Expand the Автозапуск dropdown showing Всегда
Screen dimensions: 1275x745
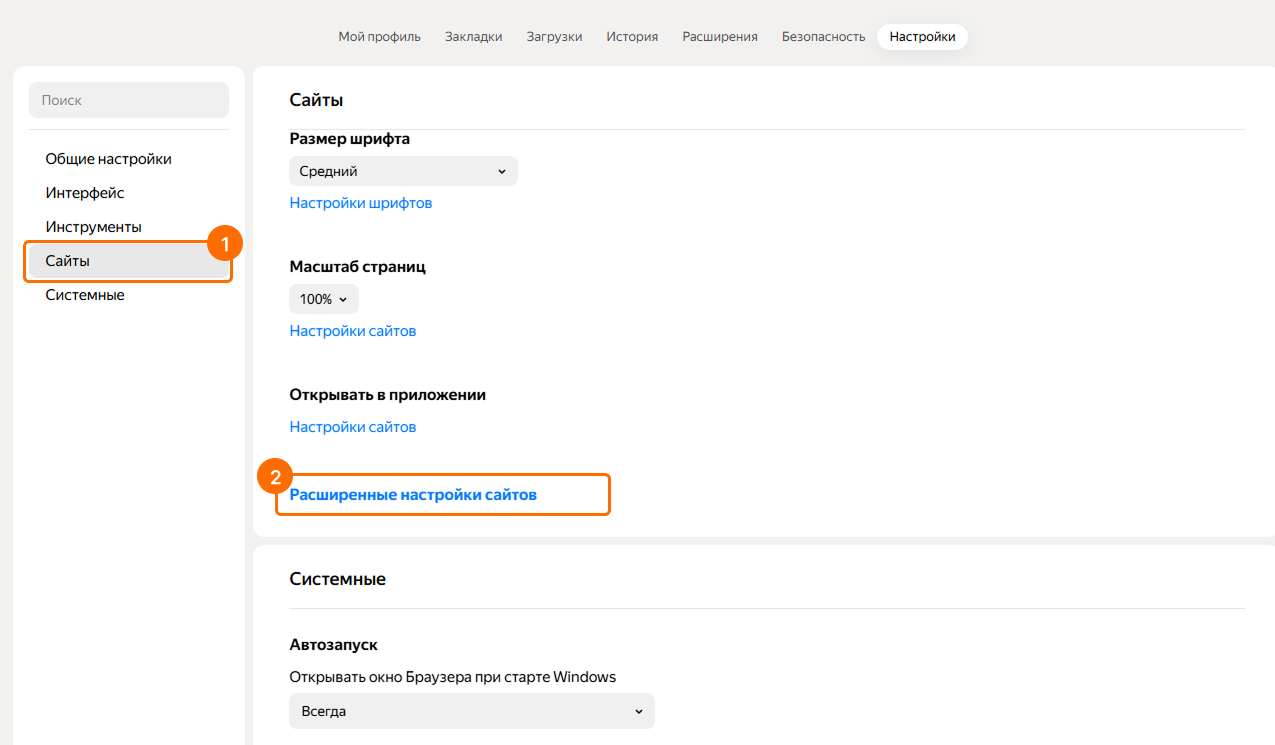[x=471, y=711]
